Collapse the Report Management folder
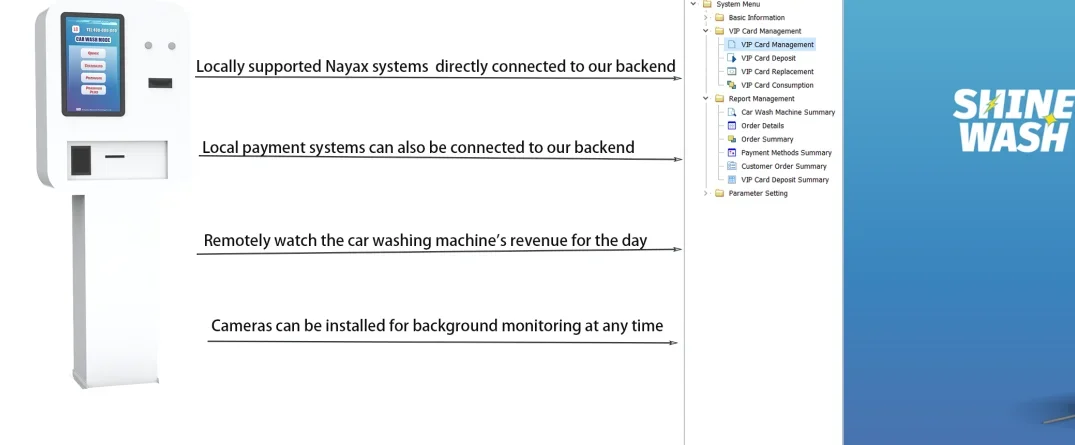 coord(706,99)
